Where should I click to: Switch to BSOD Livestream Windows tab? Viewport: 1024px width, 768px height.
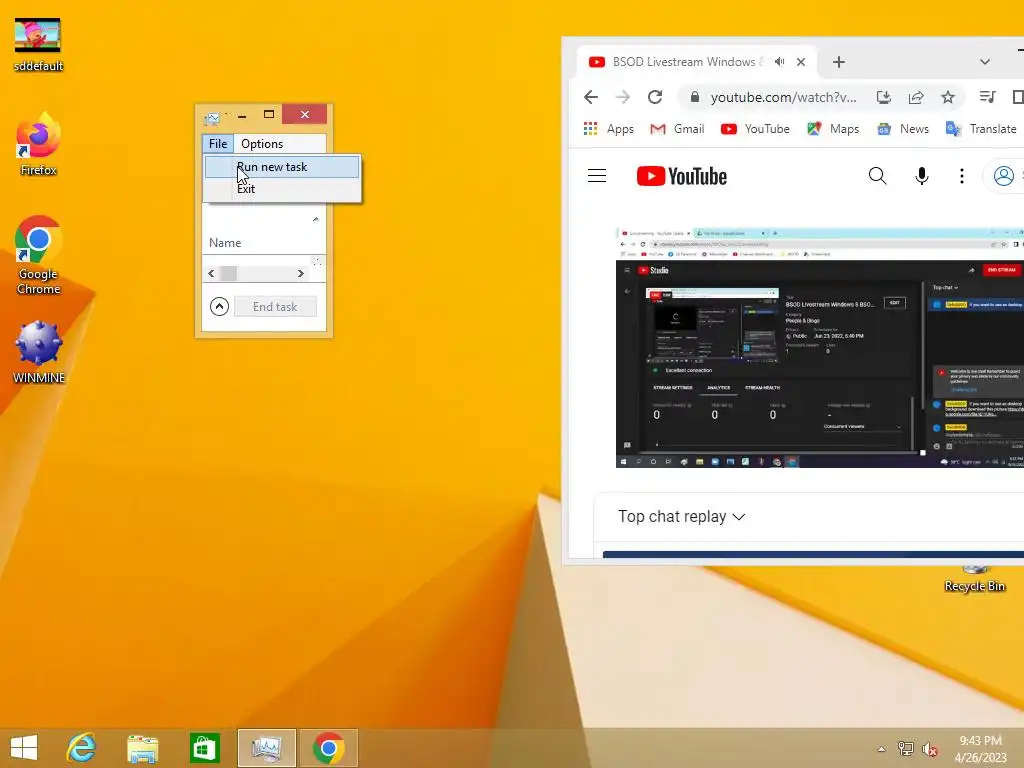coord(688,62)
